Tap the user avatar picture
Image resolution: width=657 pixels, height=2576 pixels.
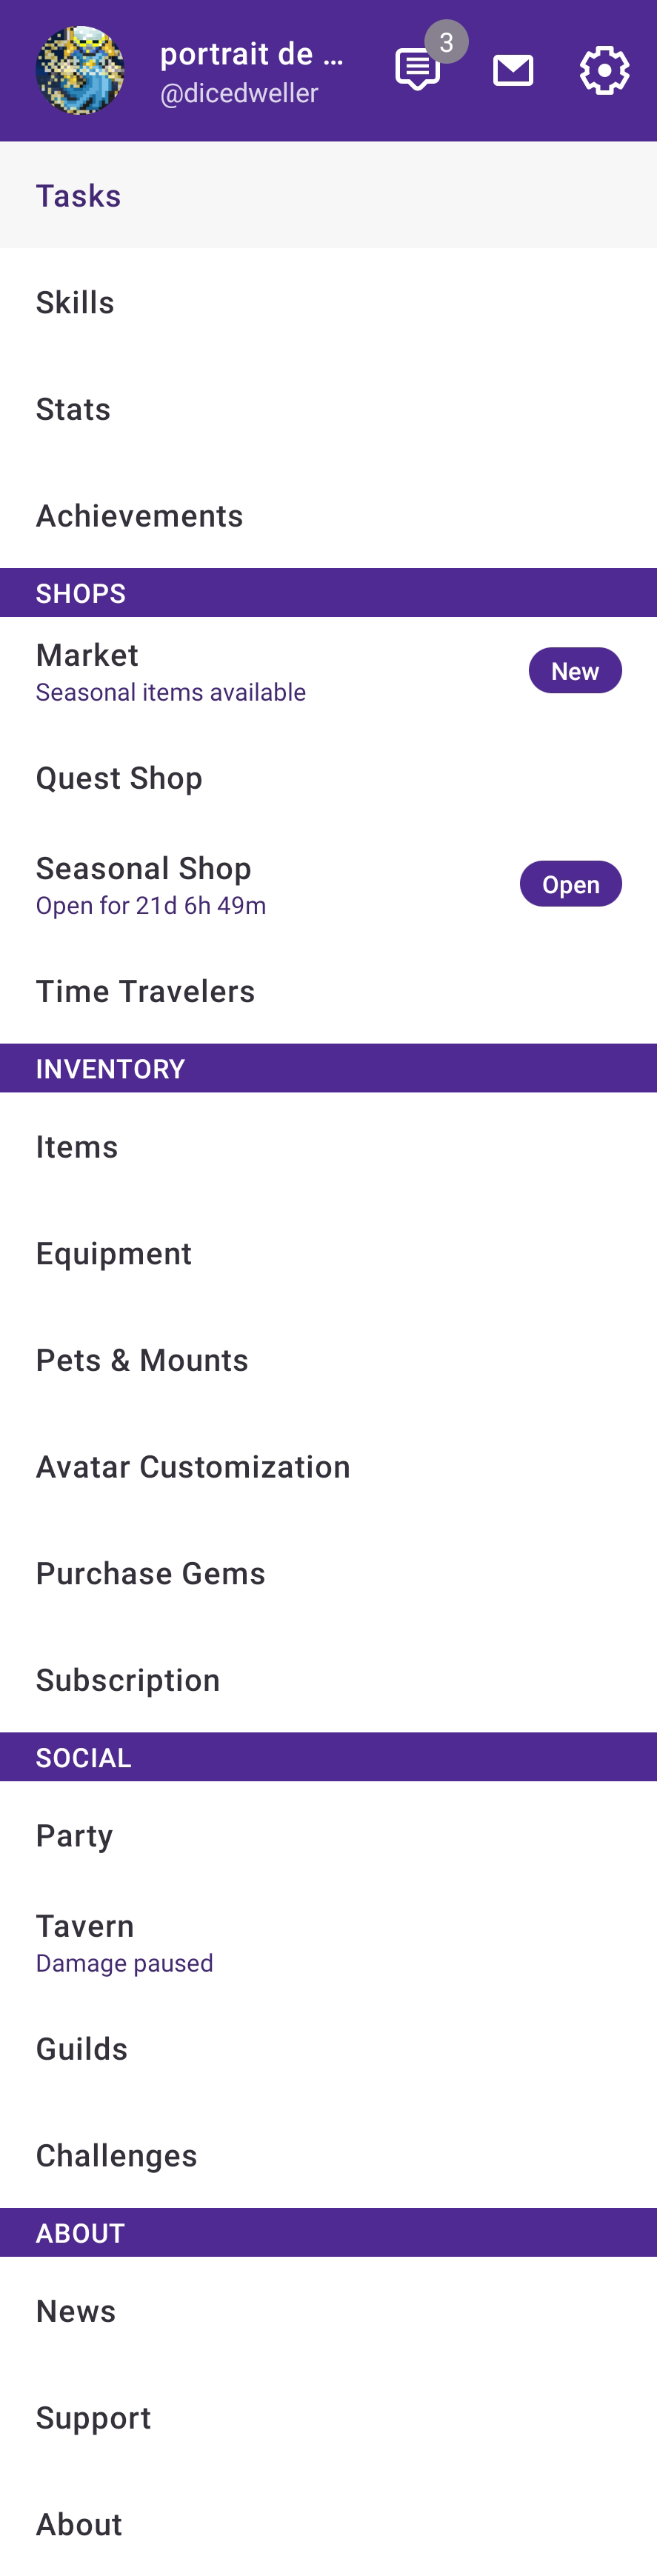[80, 70]
